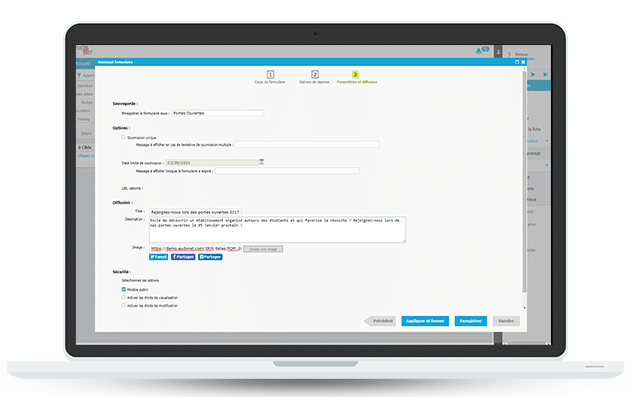635x397 pixels.
Task: Share via the Facebook Partager button
Action: (x=183, y=257)
